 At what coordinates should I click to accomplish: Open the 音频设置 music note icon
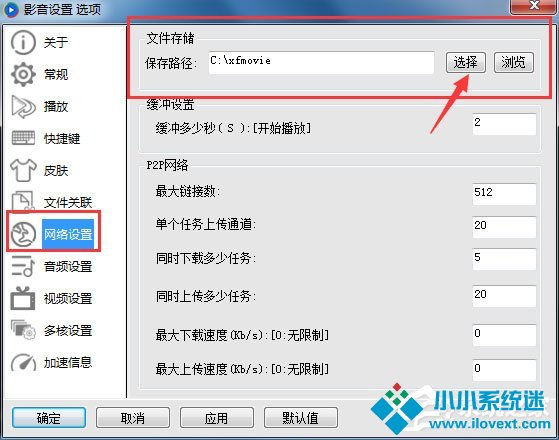click(23, 266)
